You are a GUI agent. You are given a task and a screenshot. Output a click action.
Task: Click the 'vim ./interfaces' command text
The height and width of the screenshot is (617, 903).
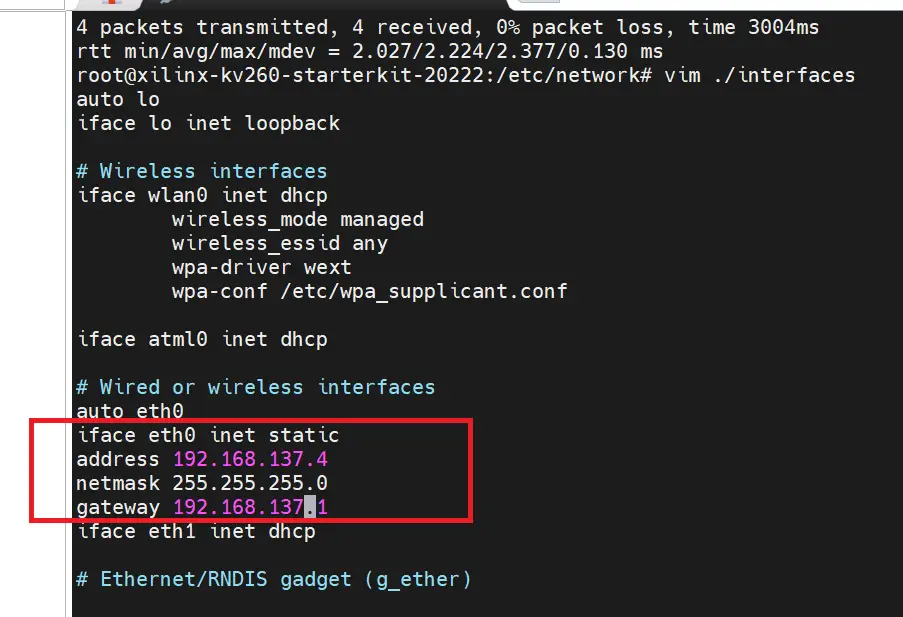[760, 75]
